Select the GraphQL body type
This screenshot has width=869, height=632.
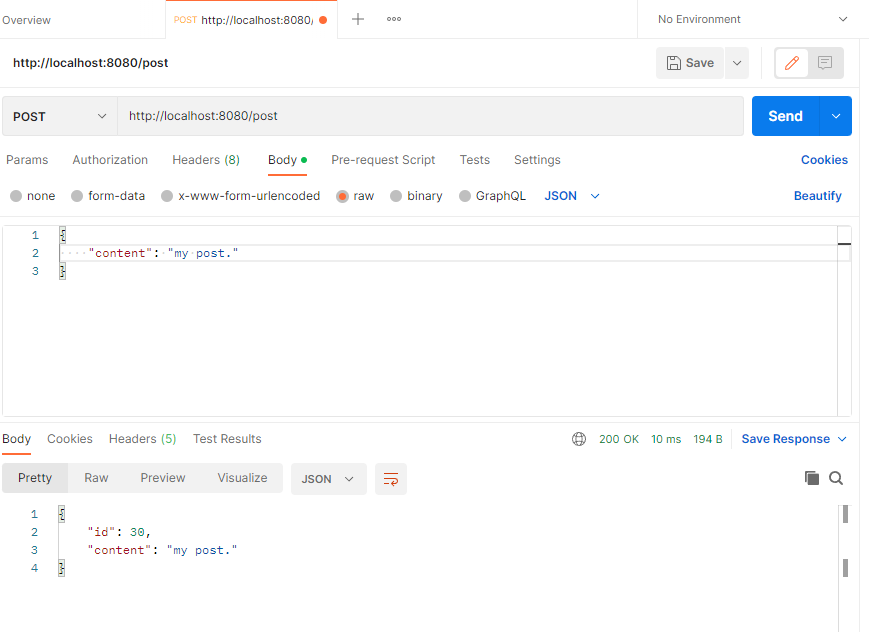[x=492, y=196]
